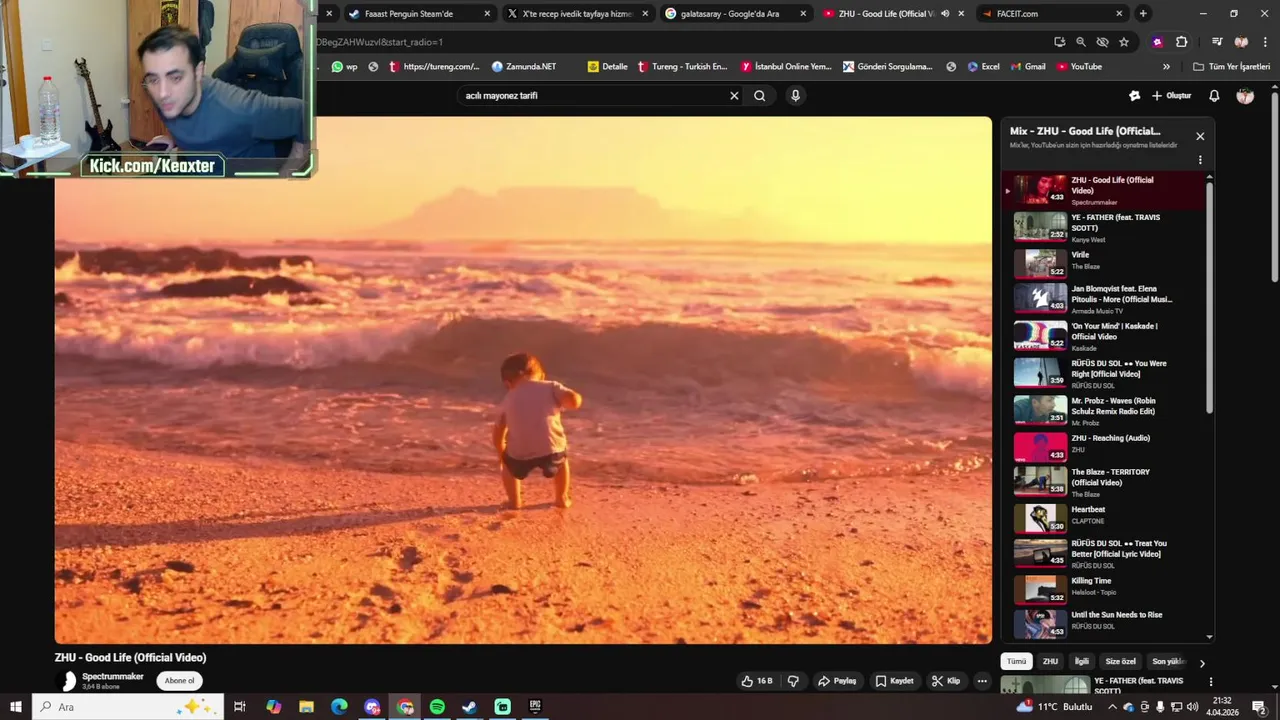Viewport: 1280px width, 720px height.
Task: Open the Tureng - Turkish En... bookmark
Action: click(682, 67)
